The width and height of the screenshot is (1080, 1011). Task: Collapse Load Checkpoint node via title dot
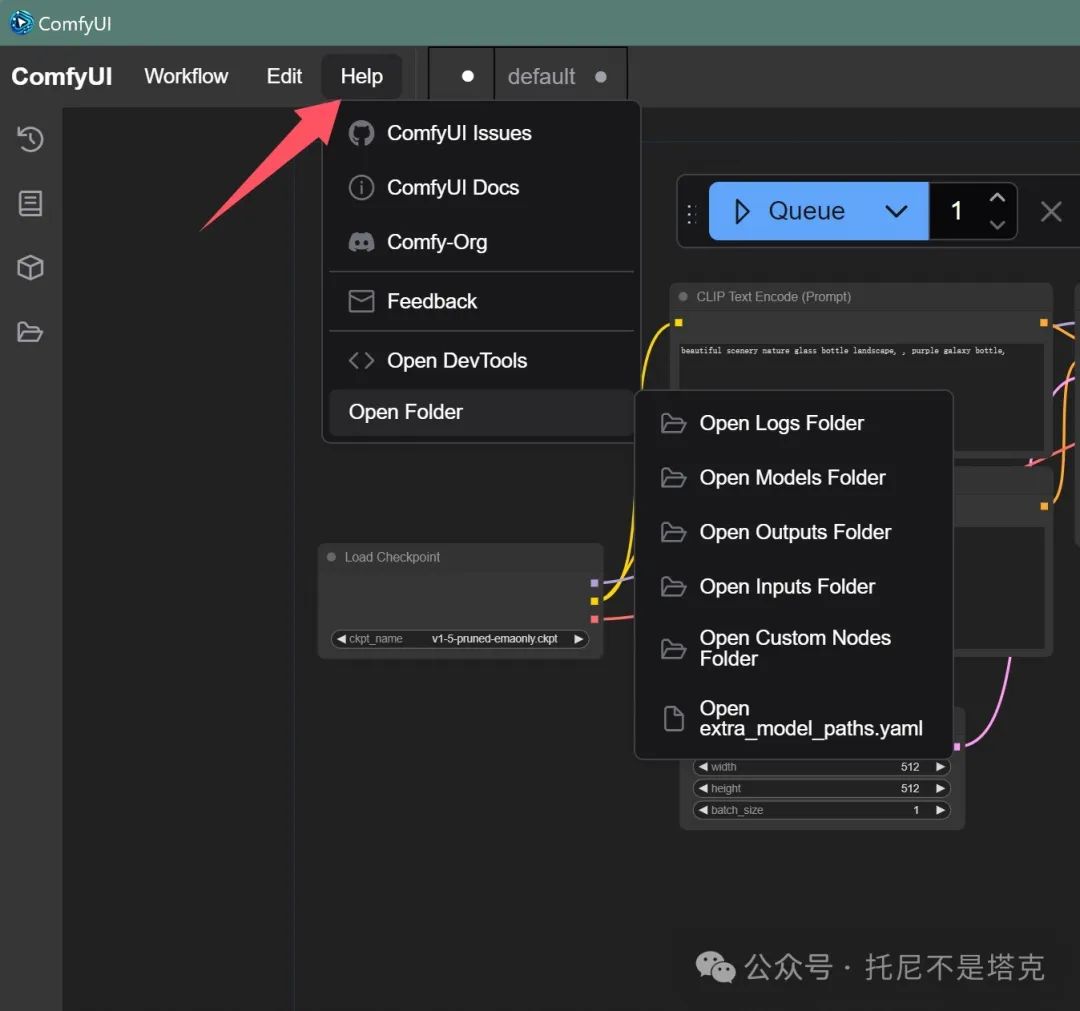tap(331, 556)
